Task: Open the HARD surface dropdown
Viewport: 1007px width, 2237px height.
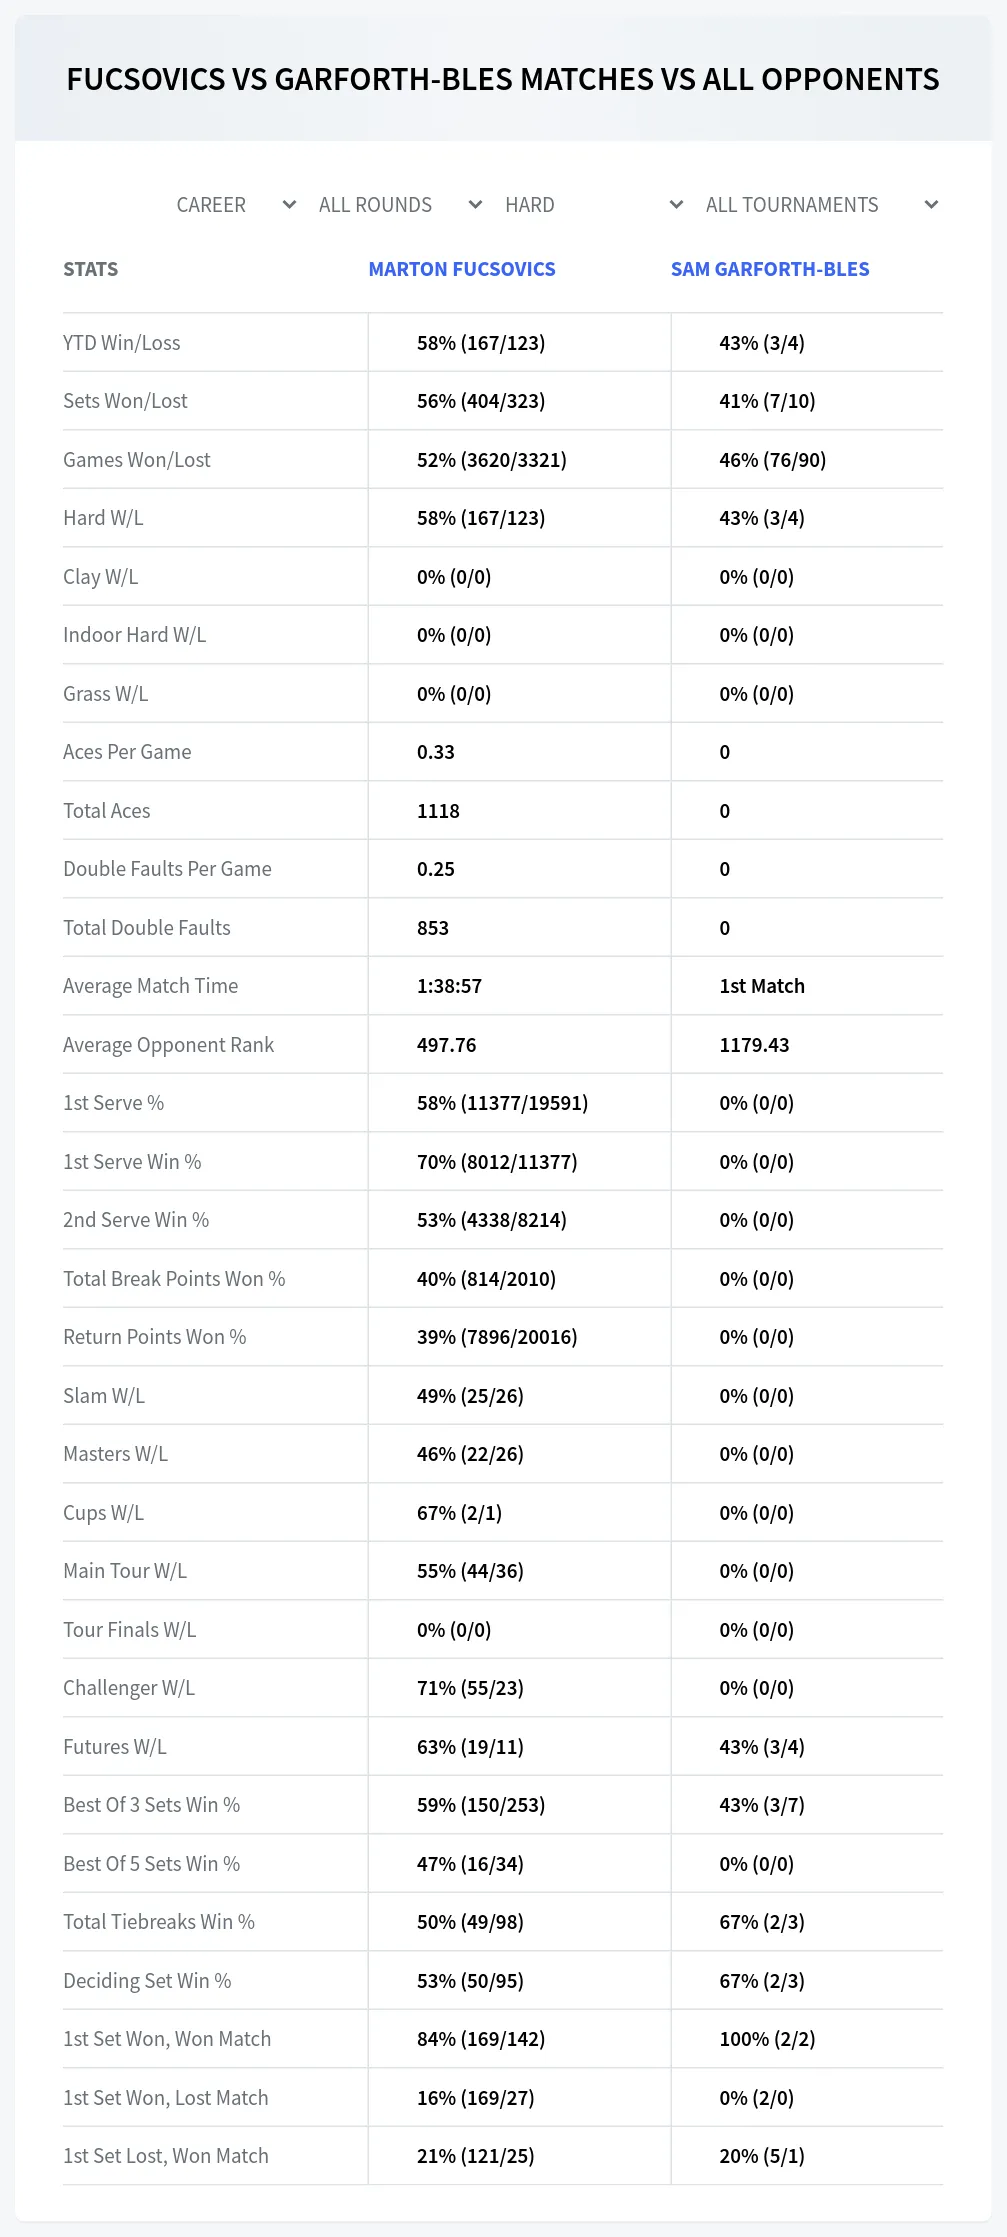Action: pos(594,205)
